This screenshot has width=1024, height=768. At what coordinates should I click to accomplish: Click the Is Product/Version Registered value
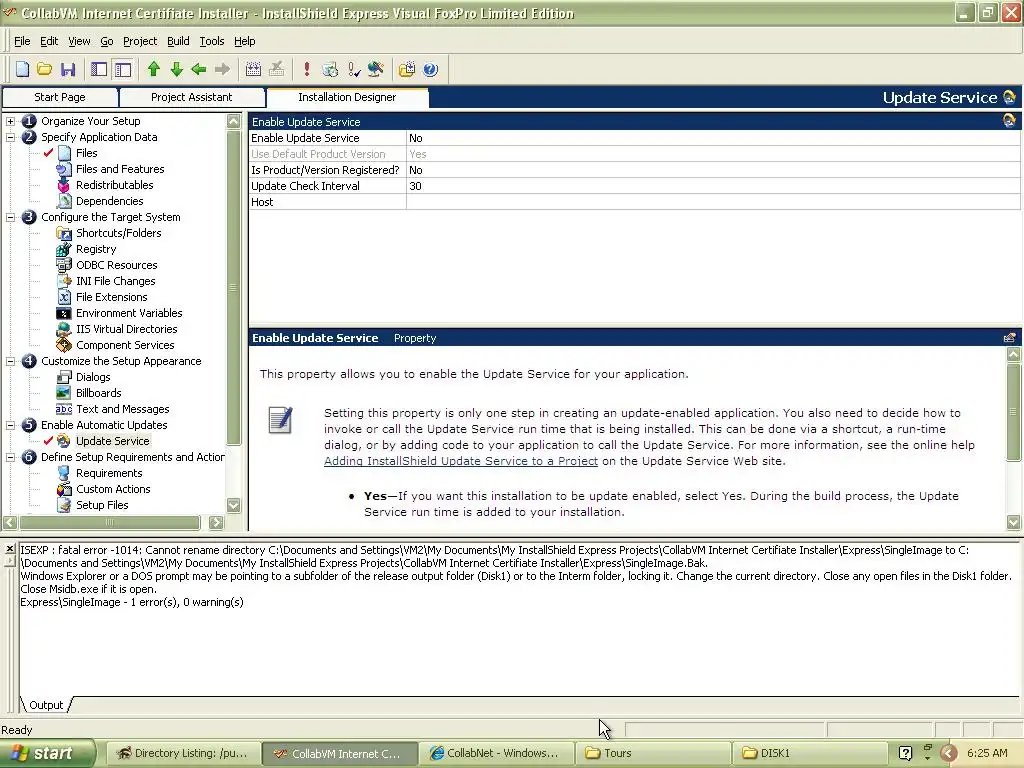coord(712,170)
